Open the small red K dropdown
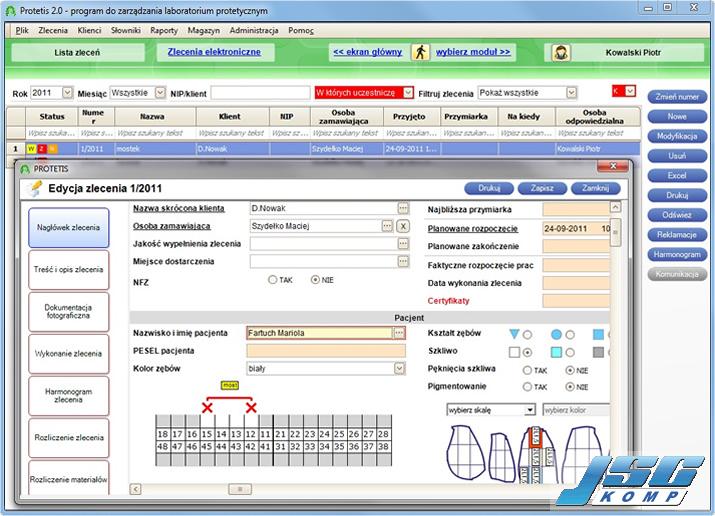 [630, 91]
